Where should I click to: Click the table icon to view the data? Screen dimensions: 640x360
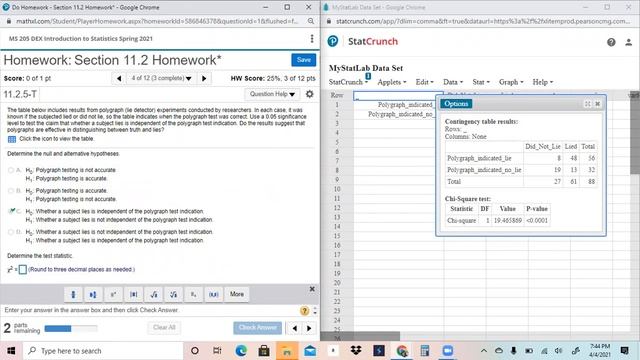(x=12, y=139)
